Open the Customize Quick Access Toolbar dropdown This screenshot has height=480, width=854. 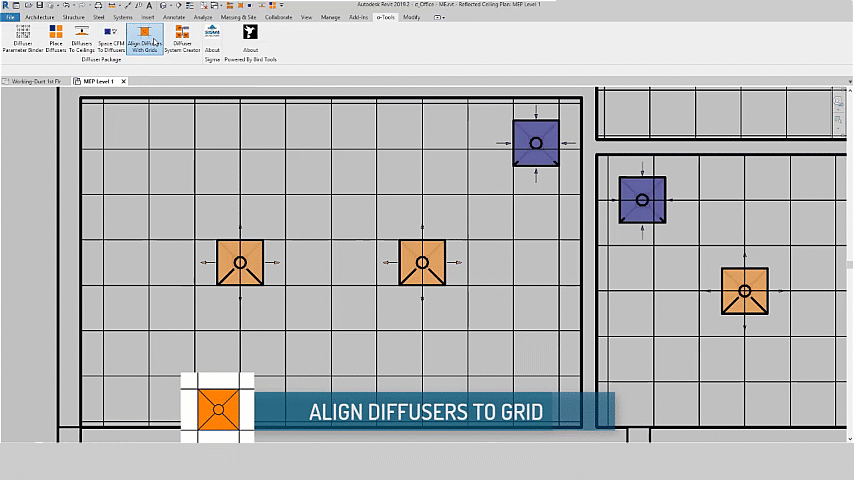282,5
